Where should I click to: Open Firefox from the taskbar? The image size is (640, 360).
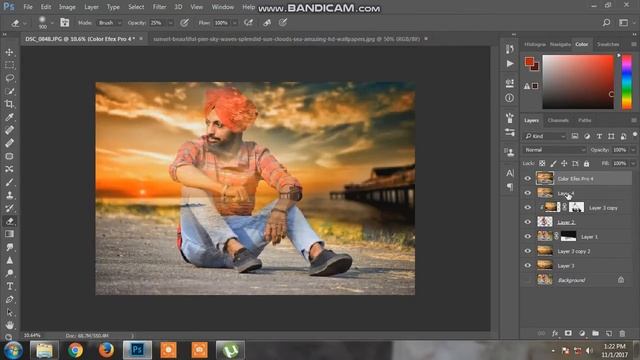point(107,350)
